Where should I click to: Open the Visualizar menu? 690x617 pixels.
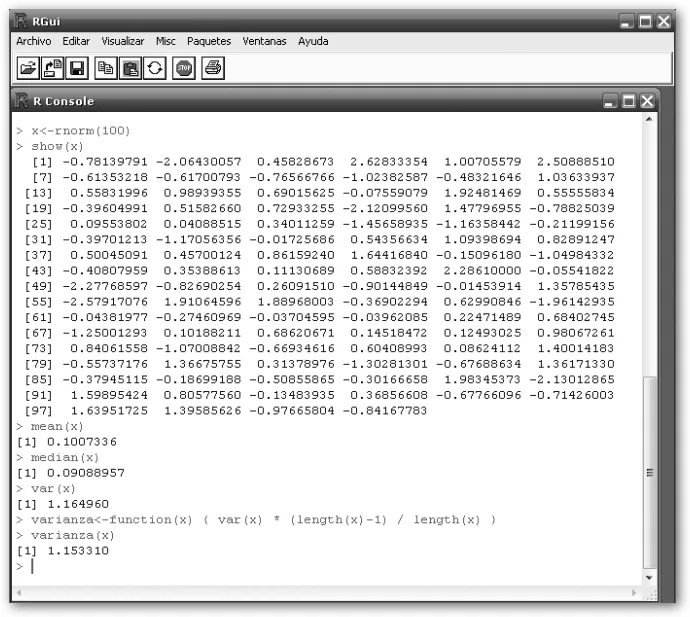122,41
